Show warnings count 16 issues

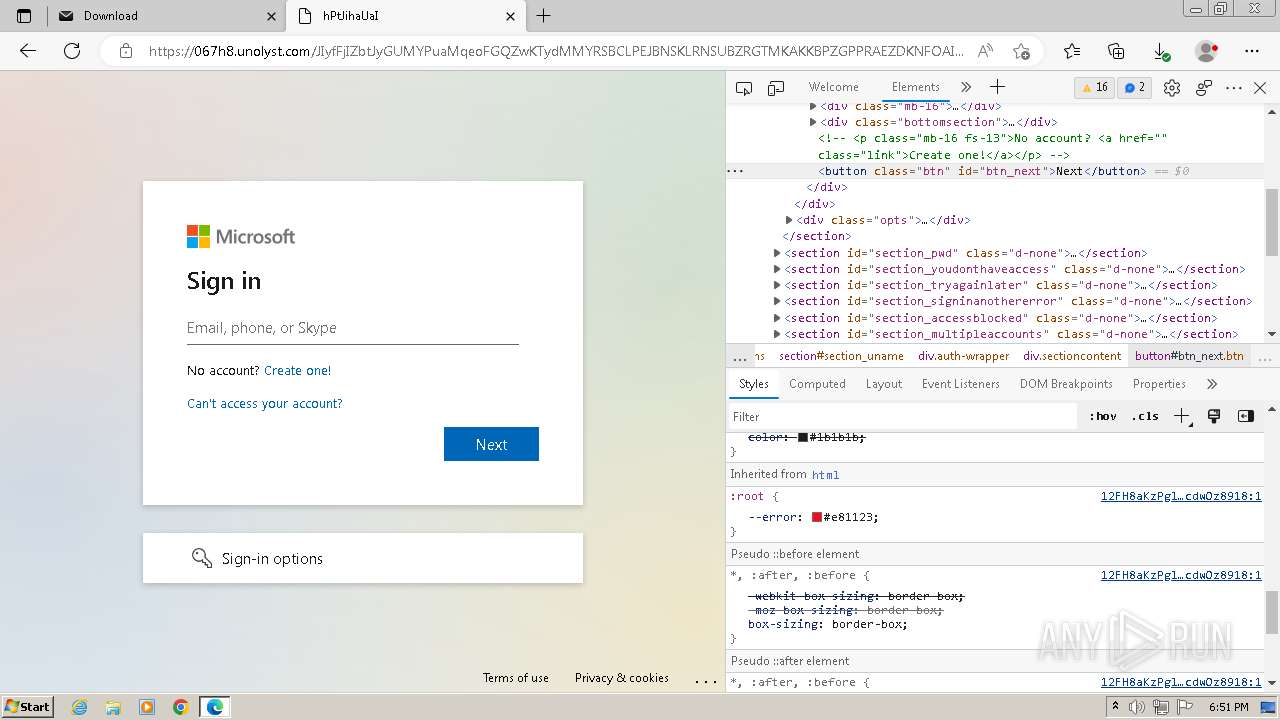click(1095, 88)
